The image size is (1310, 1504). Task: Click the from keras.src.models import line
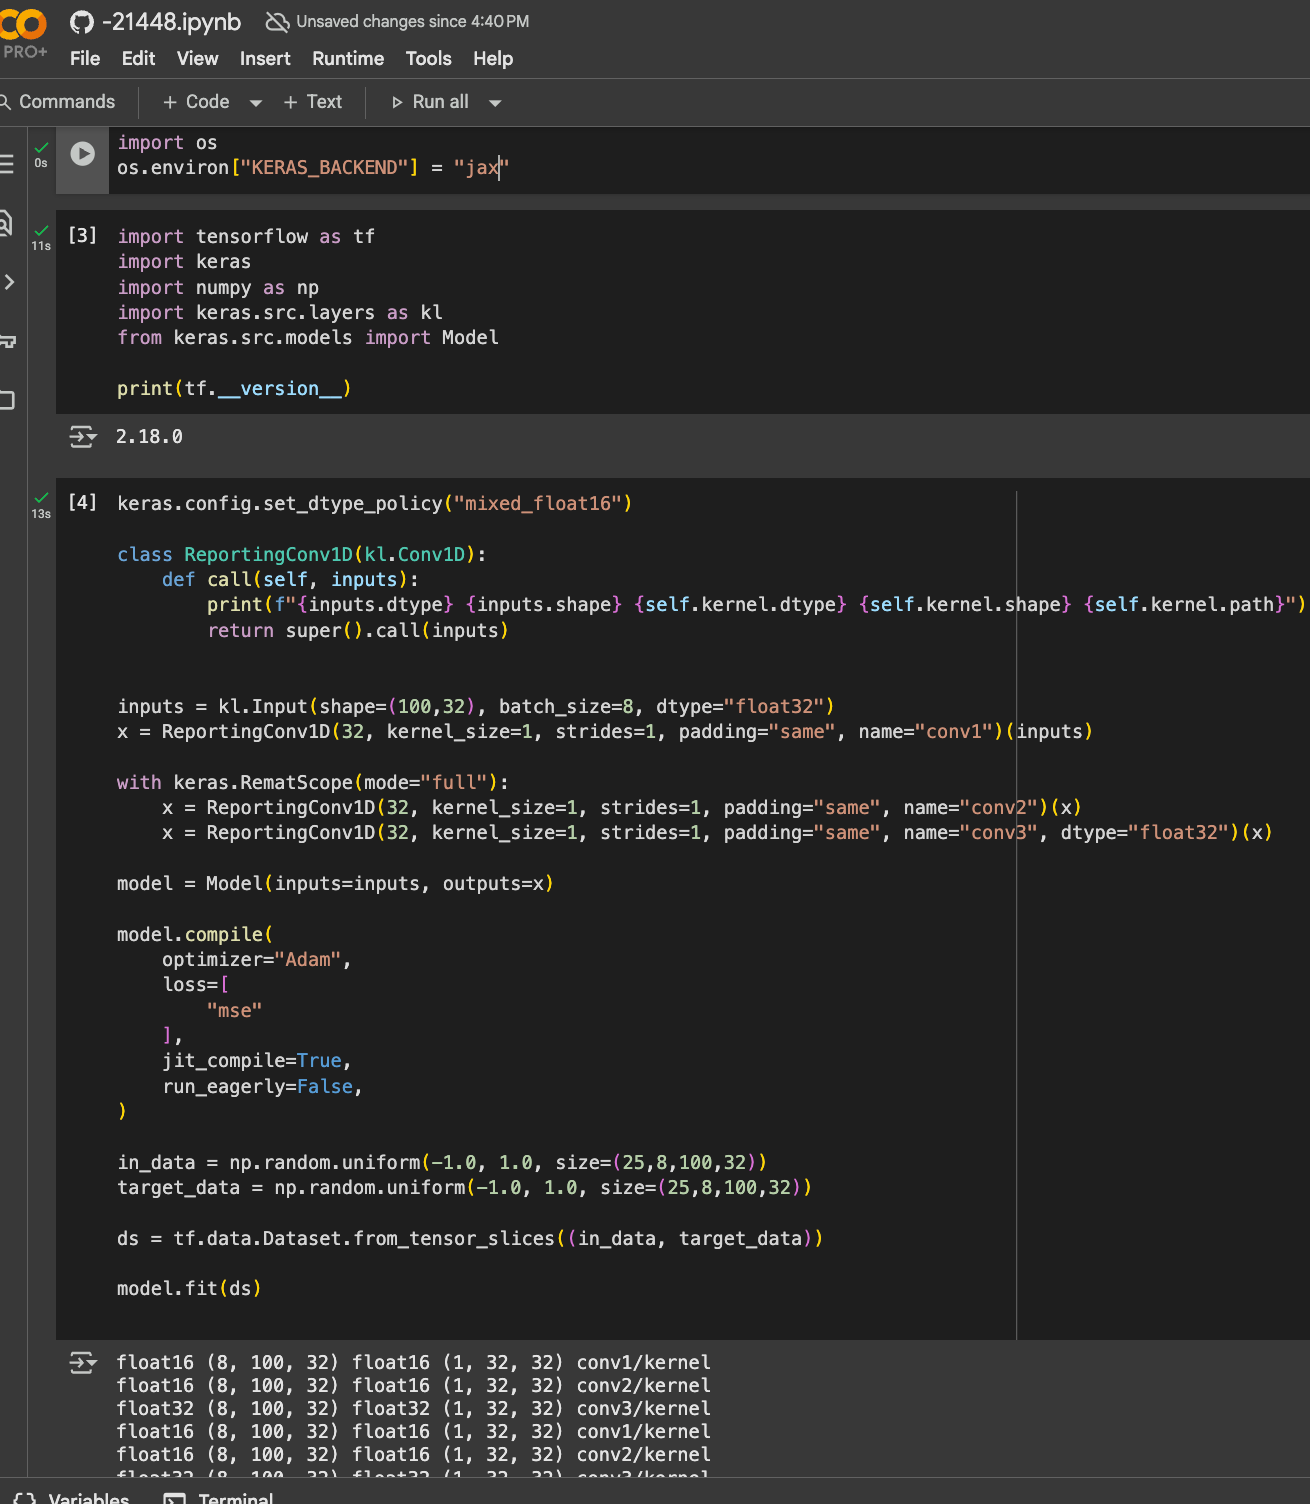click(x=308, y=338)
